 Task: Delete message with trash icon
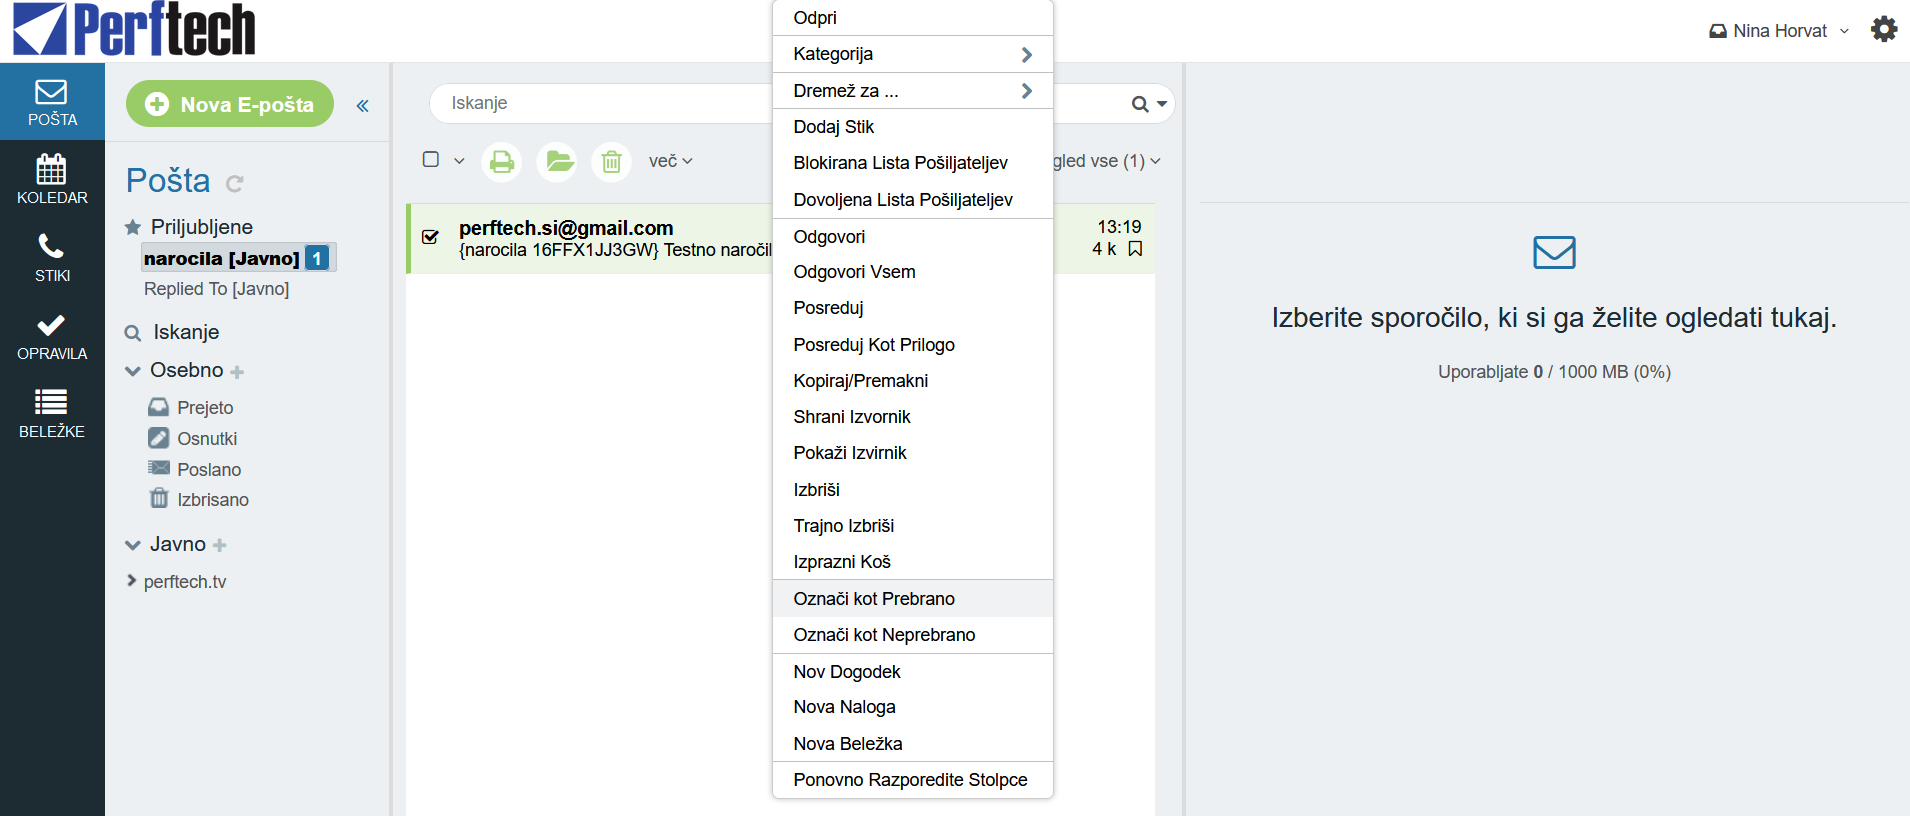click(x=612, y=161)
